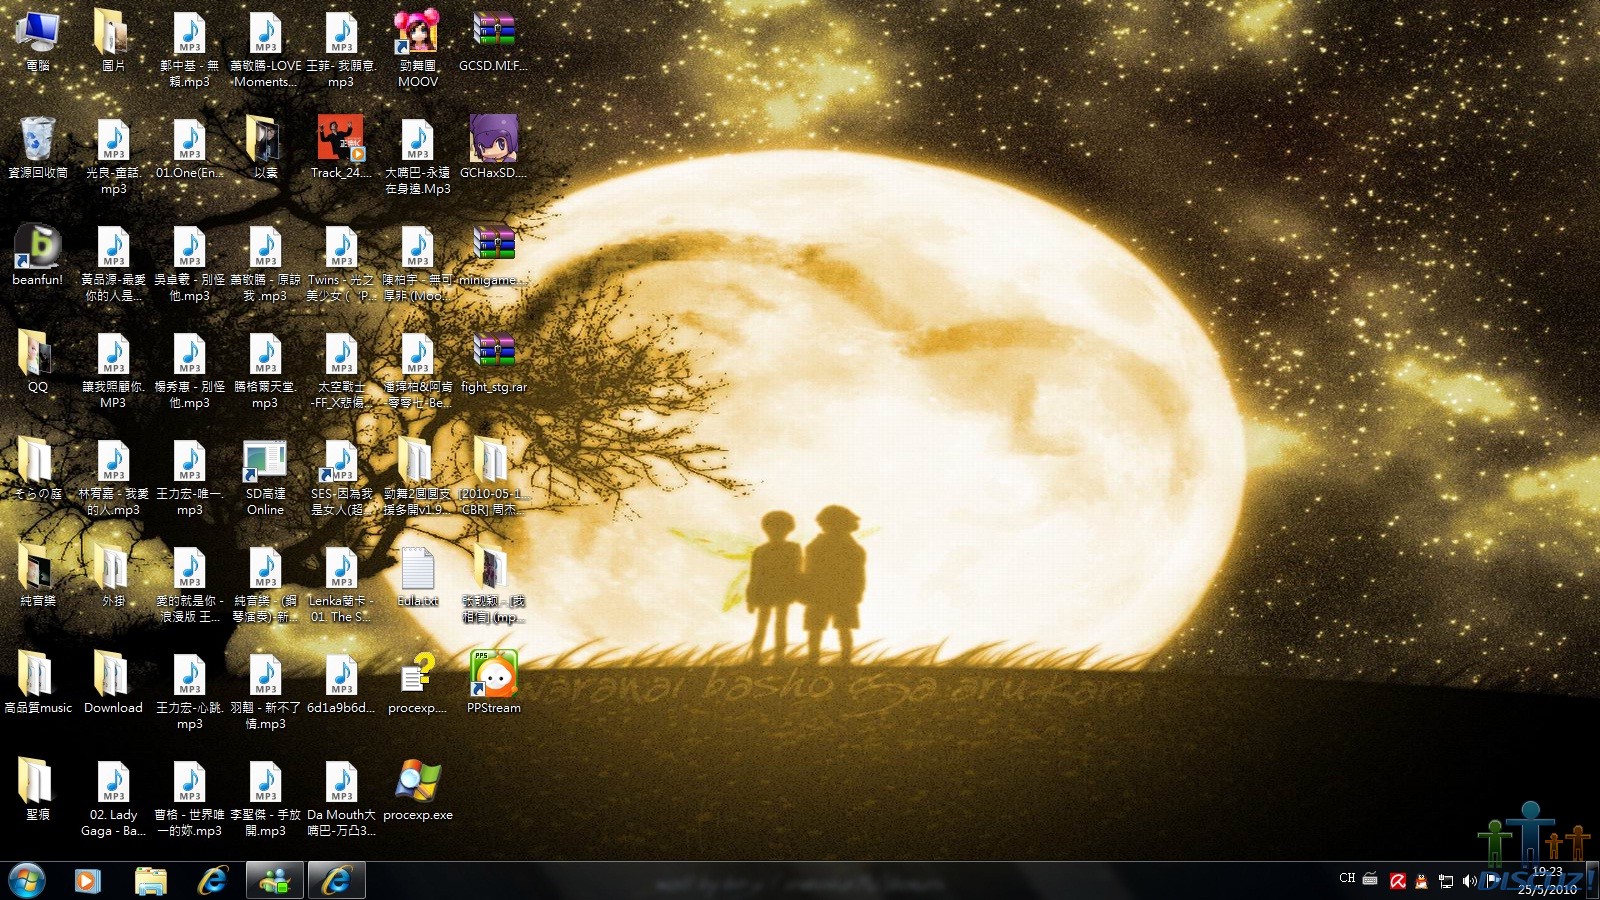Select the 6d1a9b6d... mp3 file
The height and width of the screenshot is (900, 1600).
[342, 684]
